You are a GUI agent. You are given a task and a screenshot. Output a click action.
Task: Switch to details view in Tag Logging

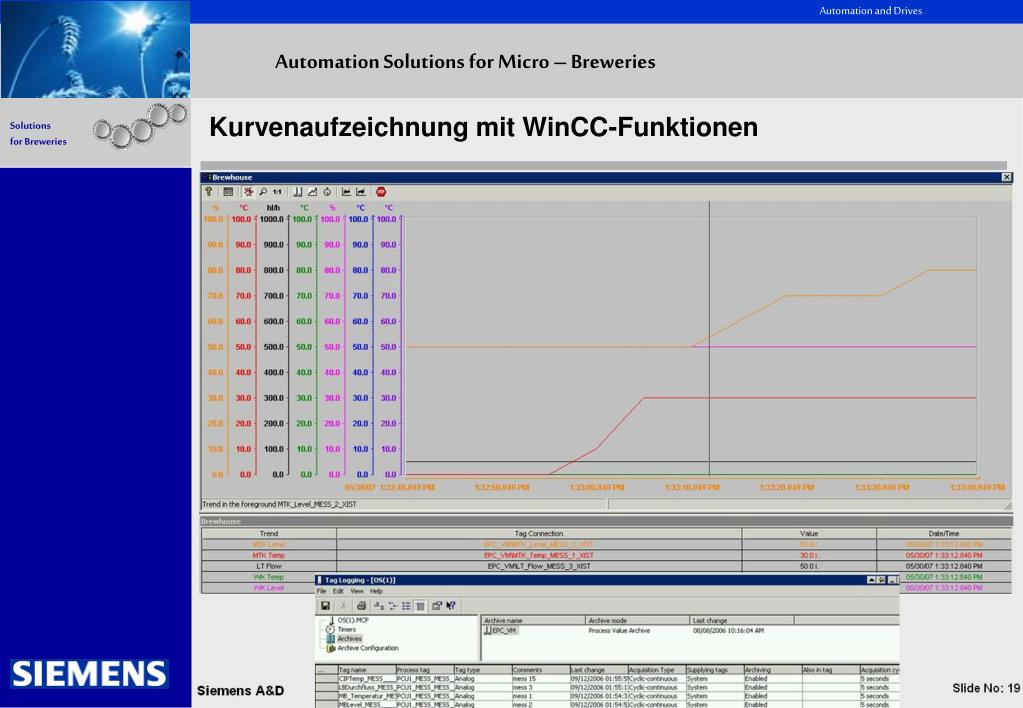pos(420,606)
